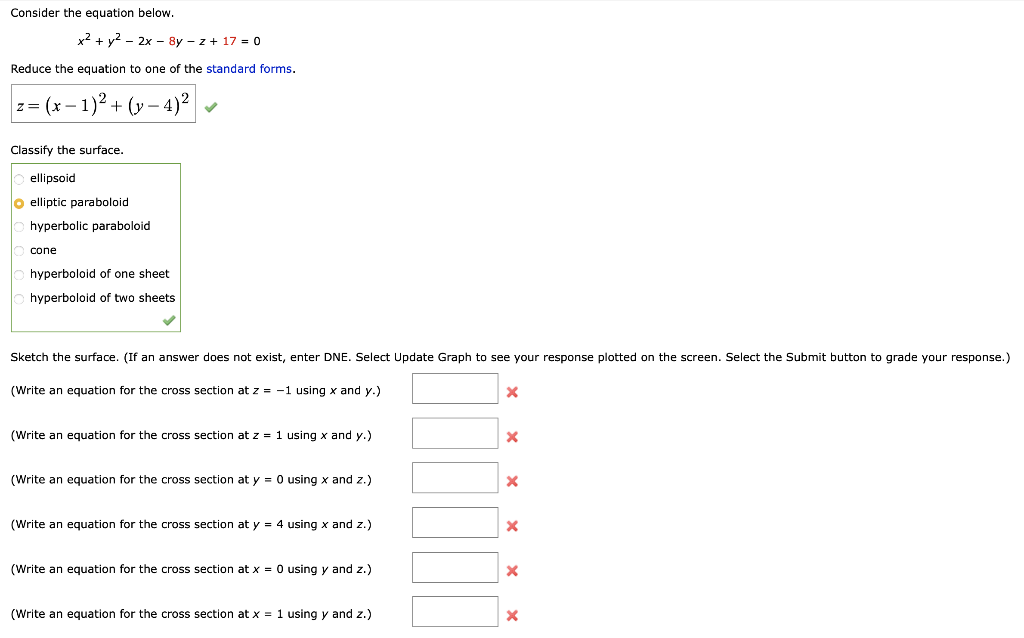The width and height of the screenshot is (1024, 638).
Task: Open the 'standard forms' link
Action: point(249,69)
